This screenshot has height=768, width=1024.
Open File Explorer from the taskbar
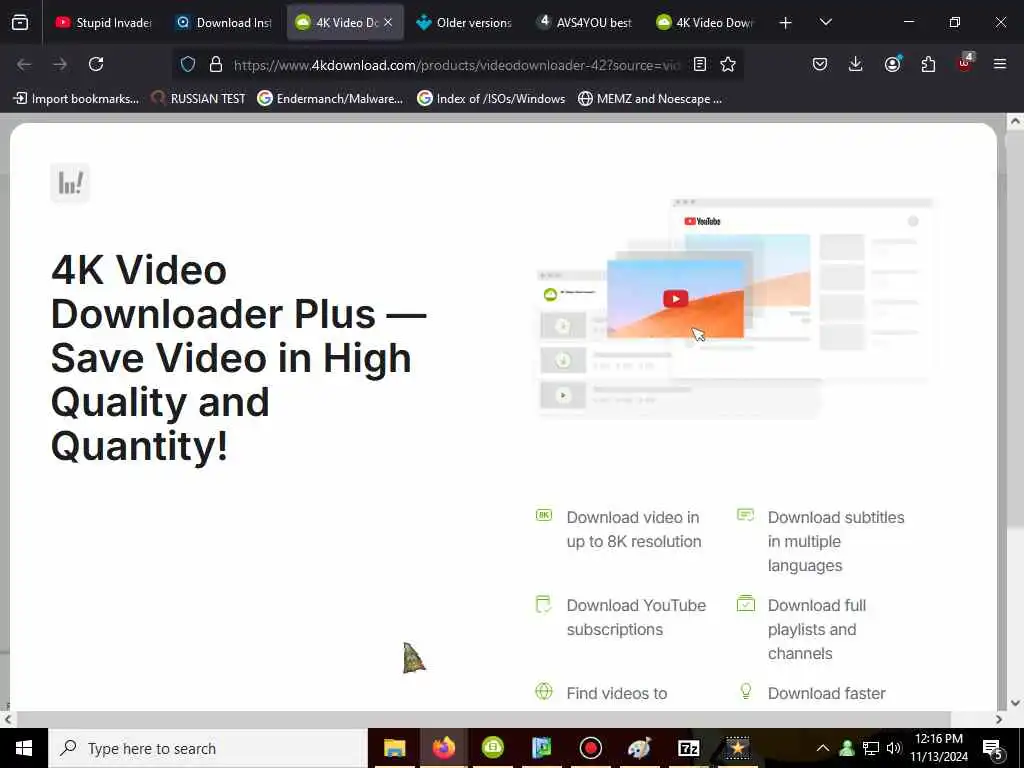394,748
